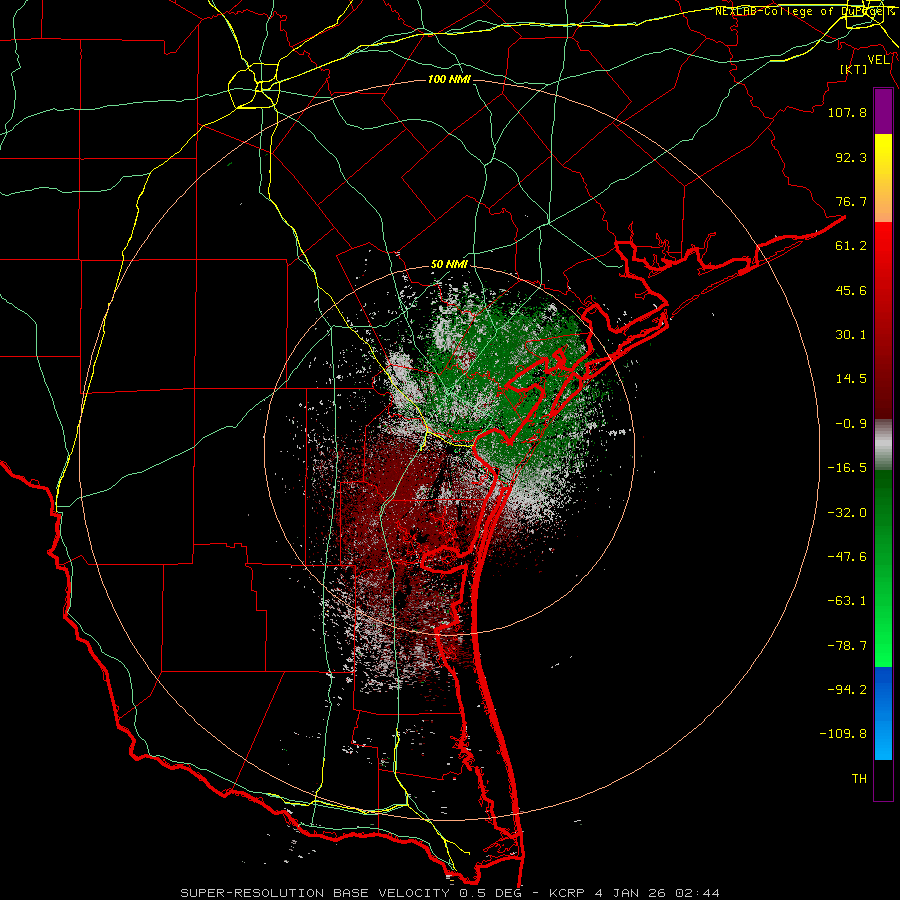The height and width of the screenshot is (900, 900).
Task: Click the -63.1 legend value
Action: [x=847, y=601]
